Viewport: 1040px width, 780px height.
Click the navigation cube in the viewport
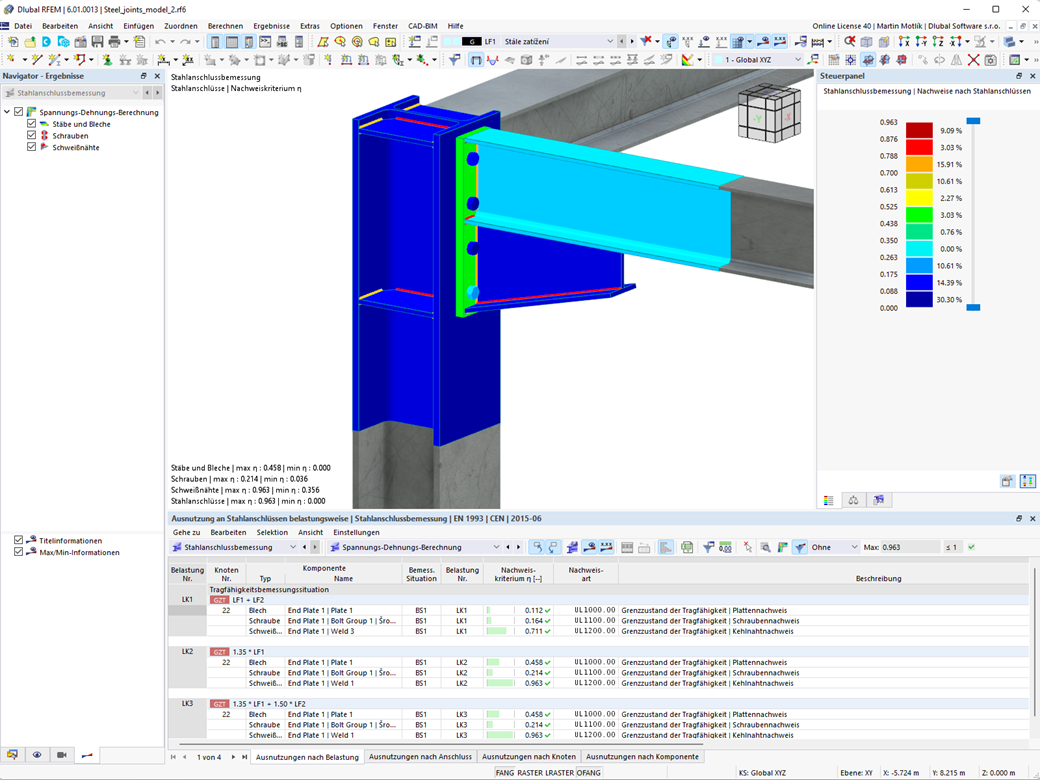[767, 117]
